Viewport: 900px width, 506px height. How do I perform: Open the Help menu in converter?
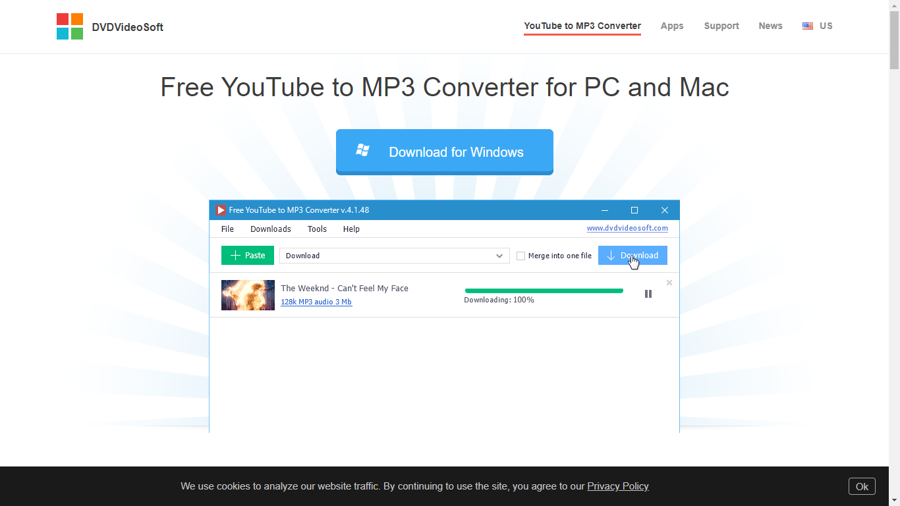point(351,229)
